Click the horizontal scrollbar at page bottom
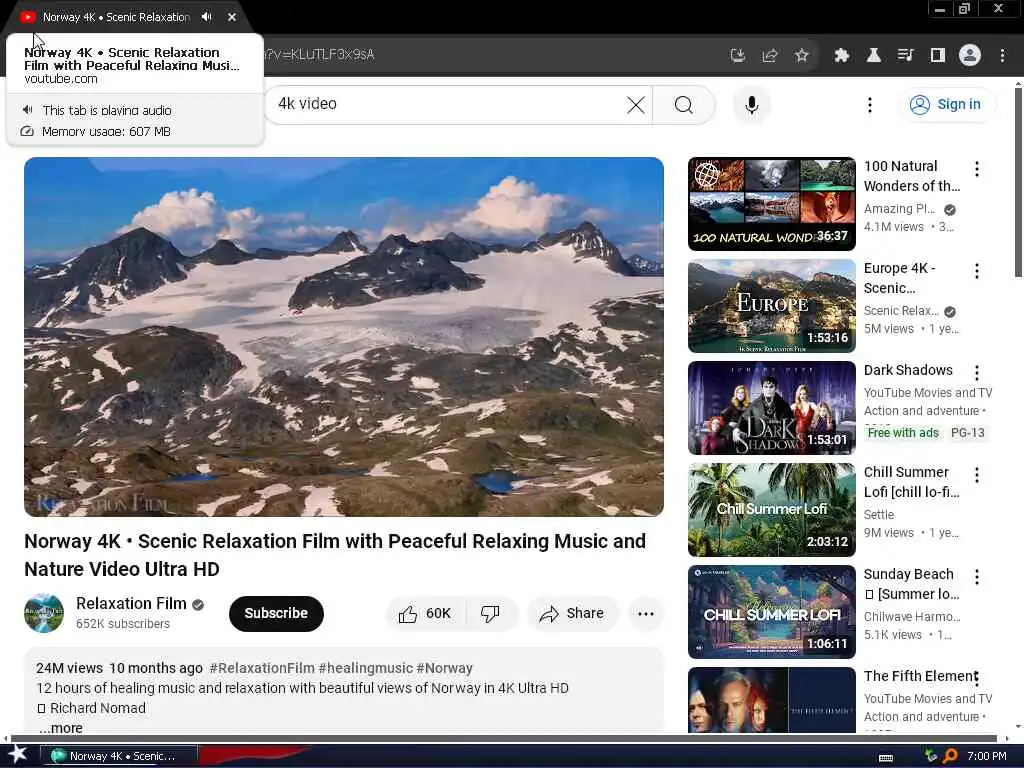 pyautogui.click(x=502, y=739)
